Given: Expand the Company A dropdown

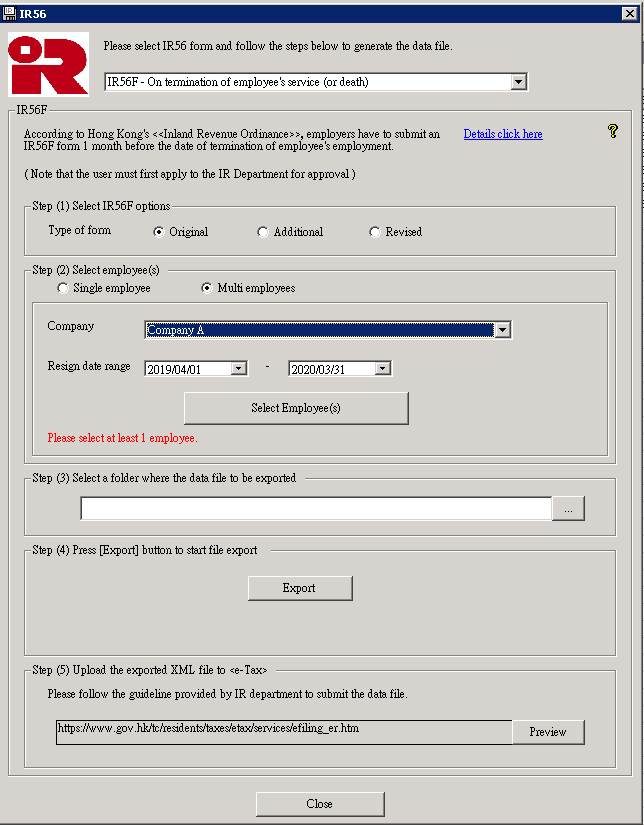Looking at the screenshot, I should coord(502,330).
